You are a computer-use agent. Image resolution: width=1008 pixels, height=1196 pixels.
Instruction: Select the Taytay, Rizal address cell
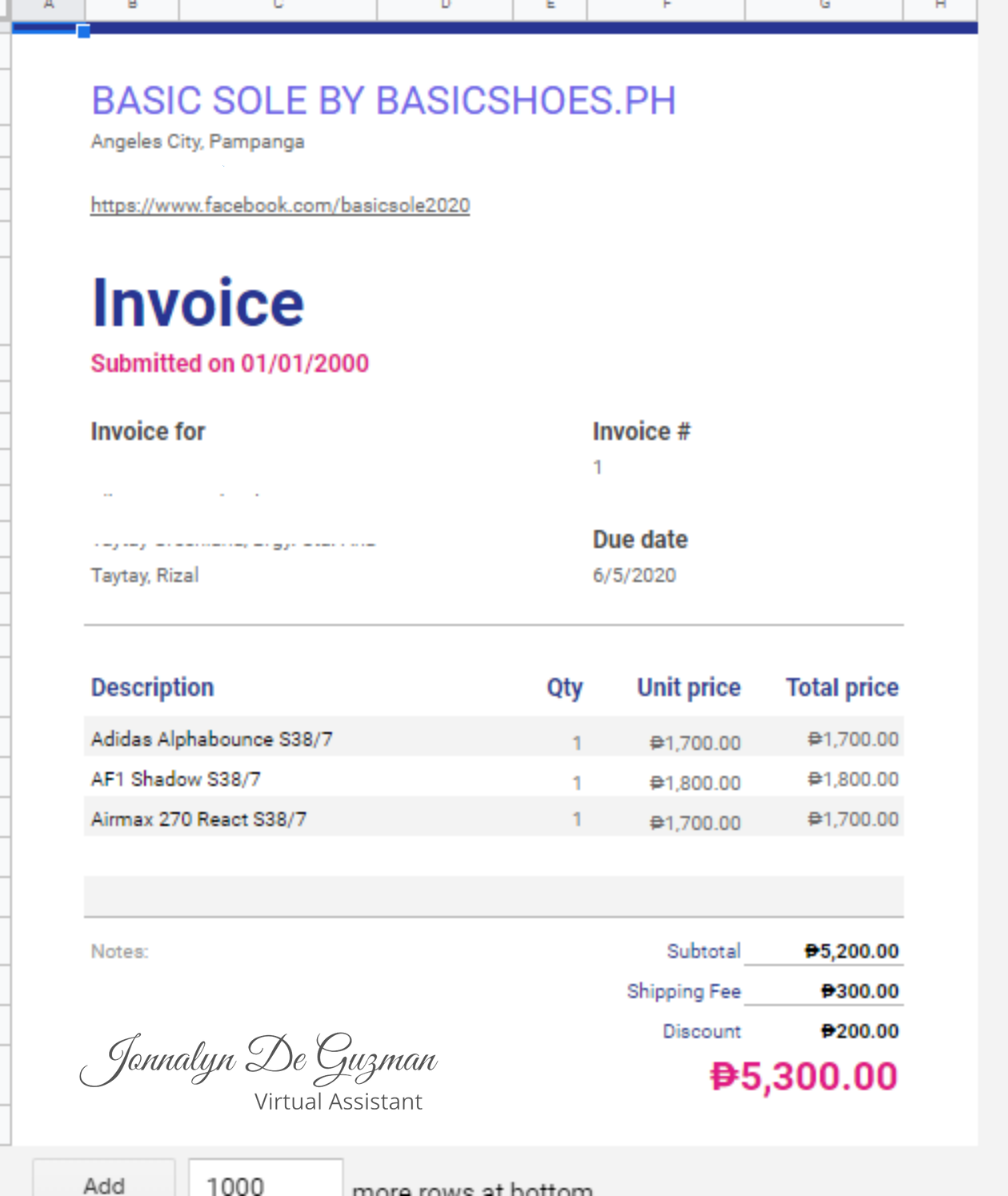point(145,575)
